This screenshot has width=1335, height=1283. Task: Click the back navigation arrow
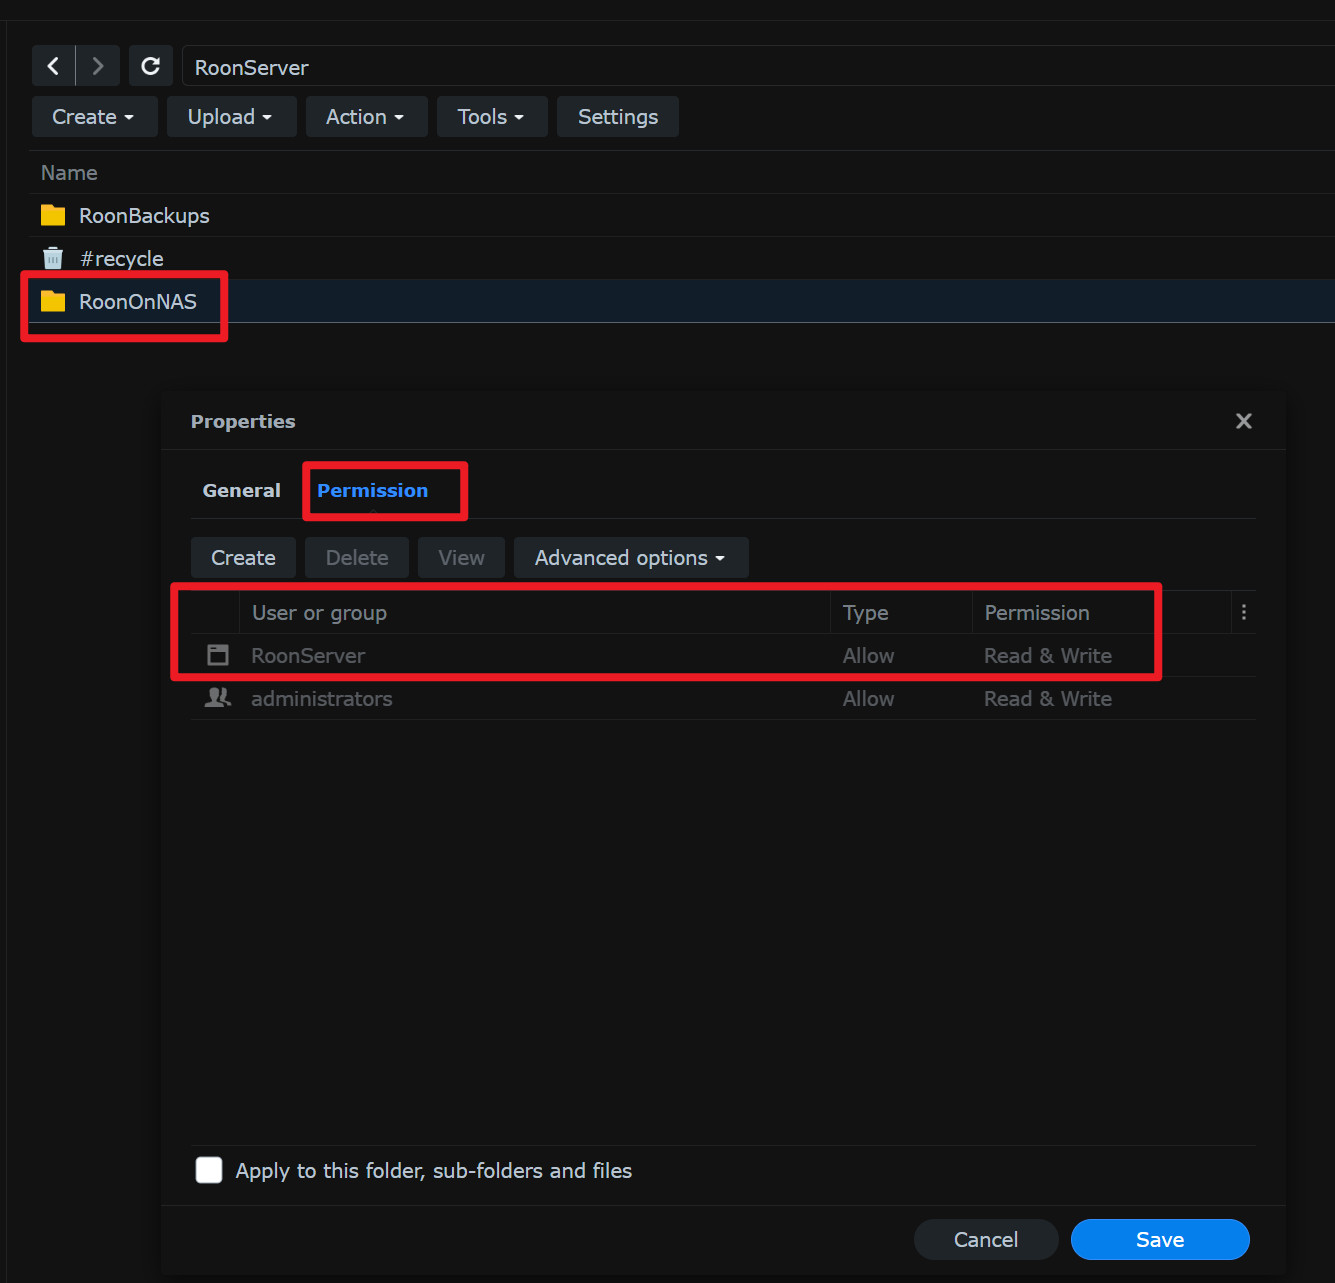[53, 66]
